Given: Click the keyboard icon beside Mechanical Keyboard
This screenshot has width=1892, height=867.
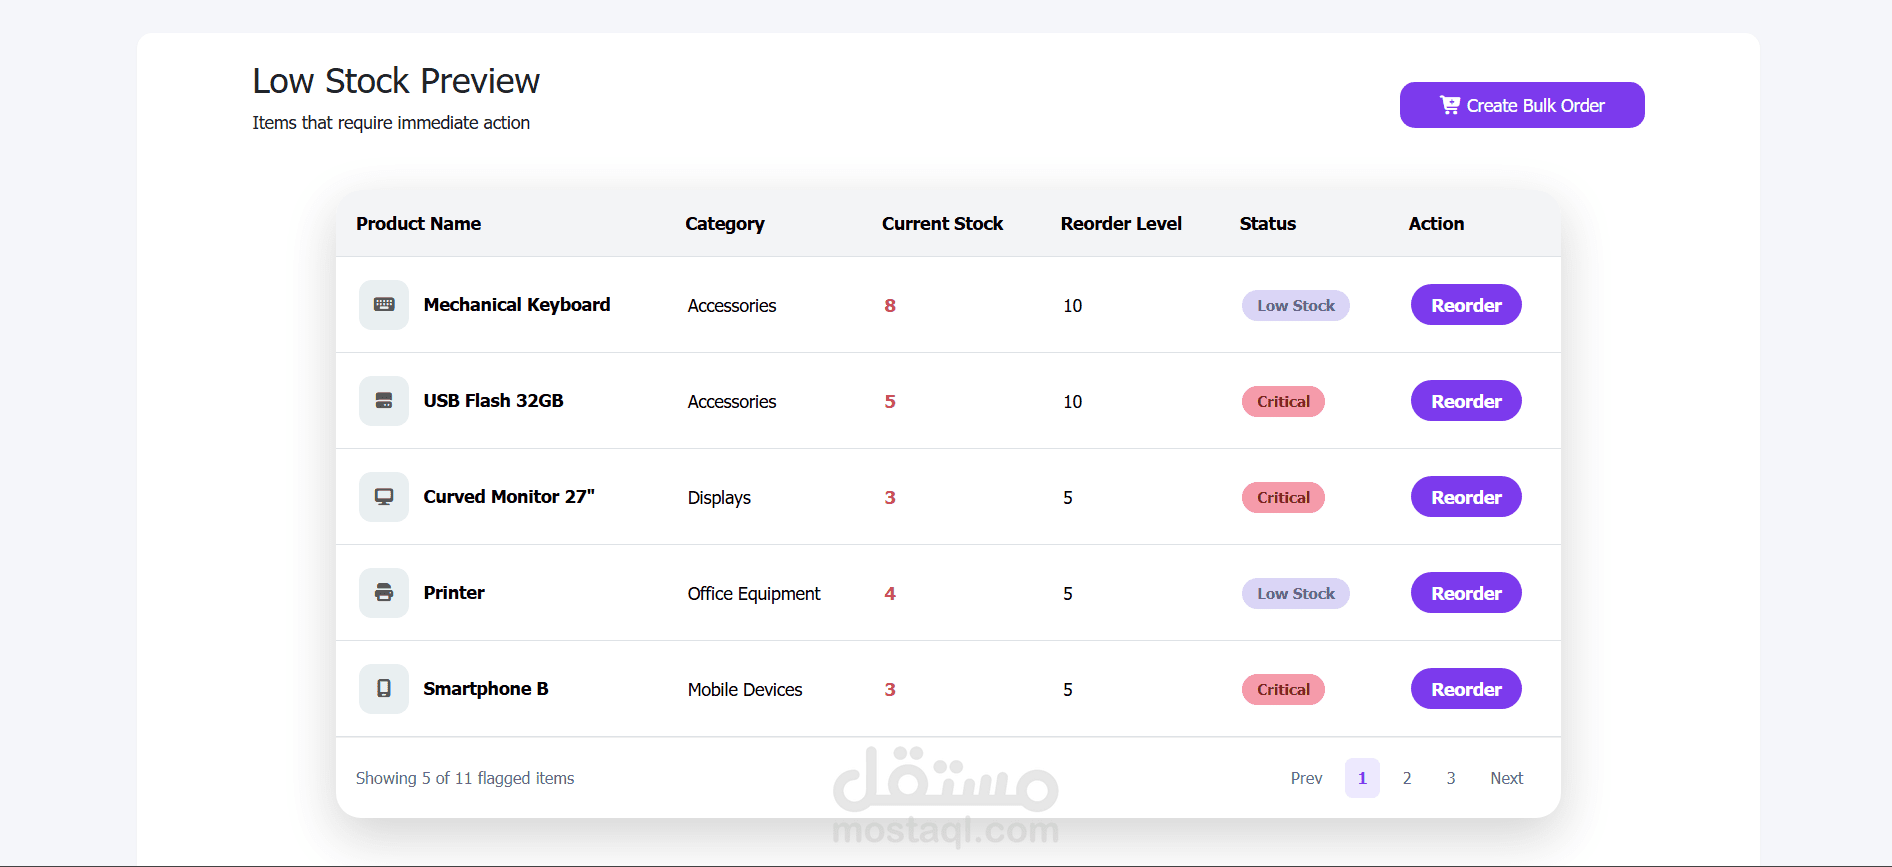Looking at the screenshot, I should coord(384,305).
